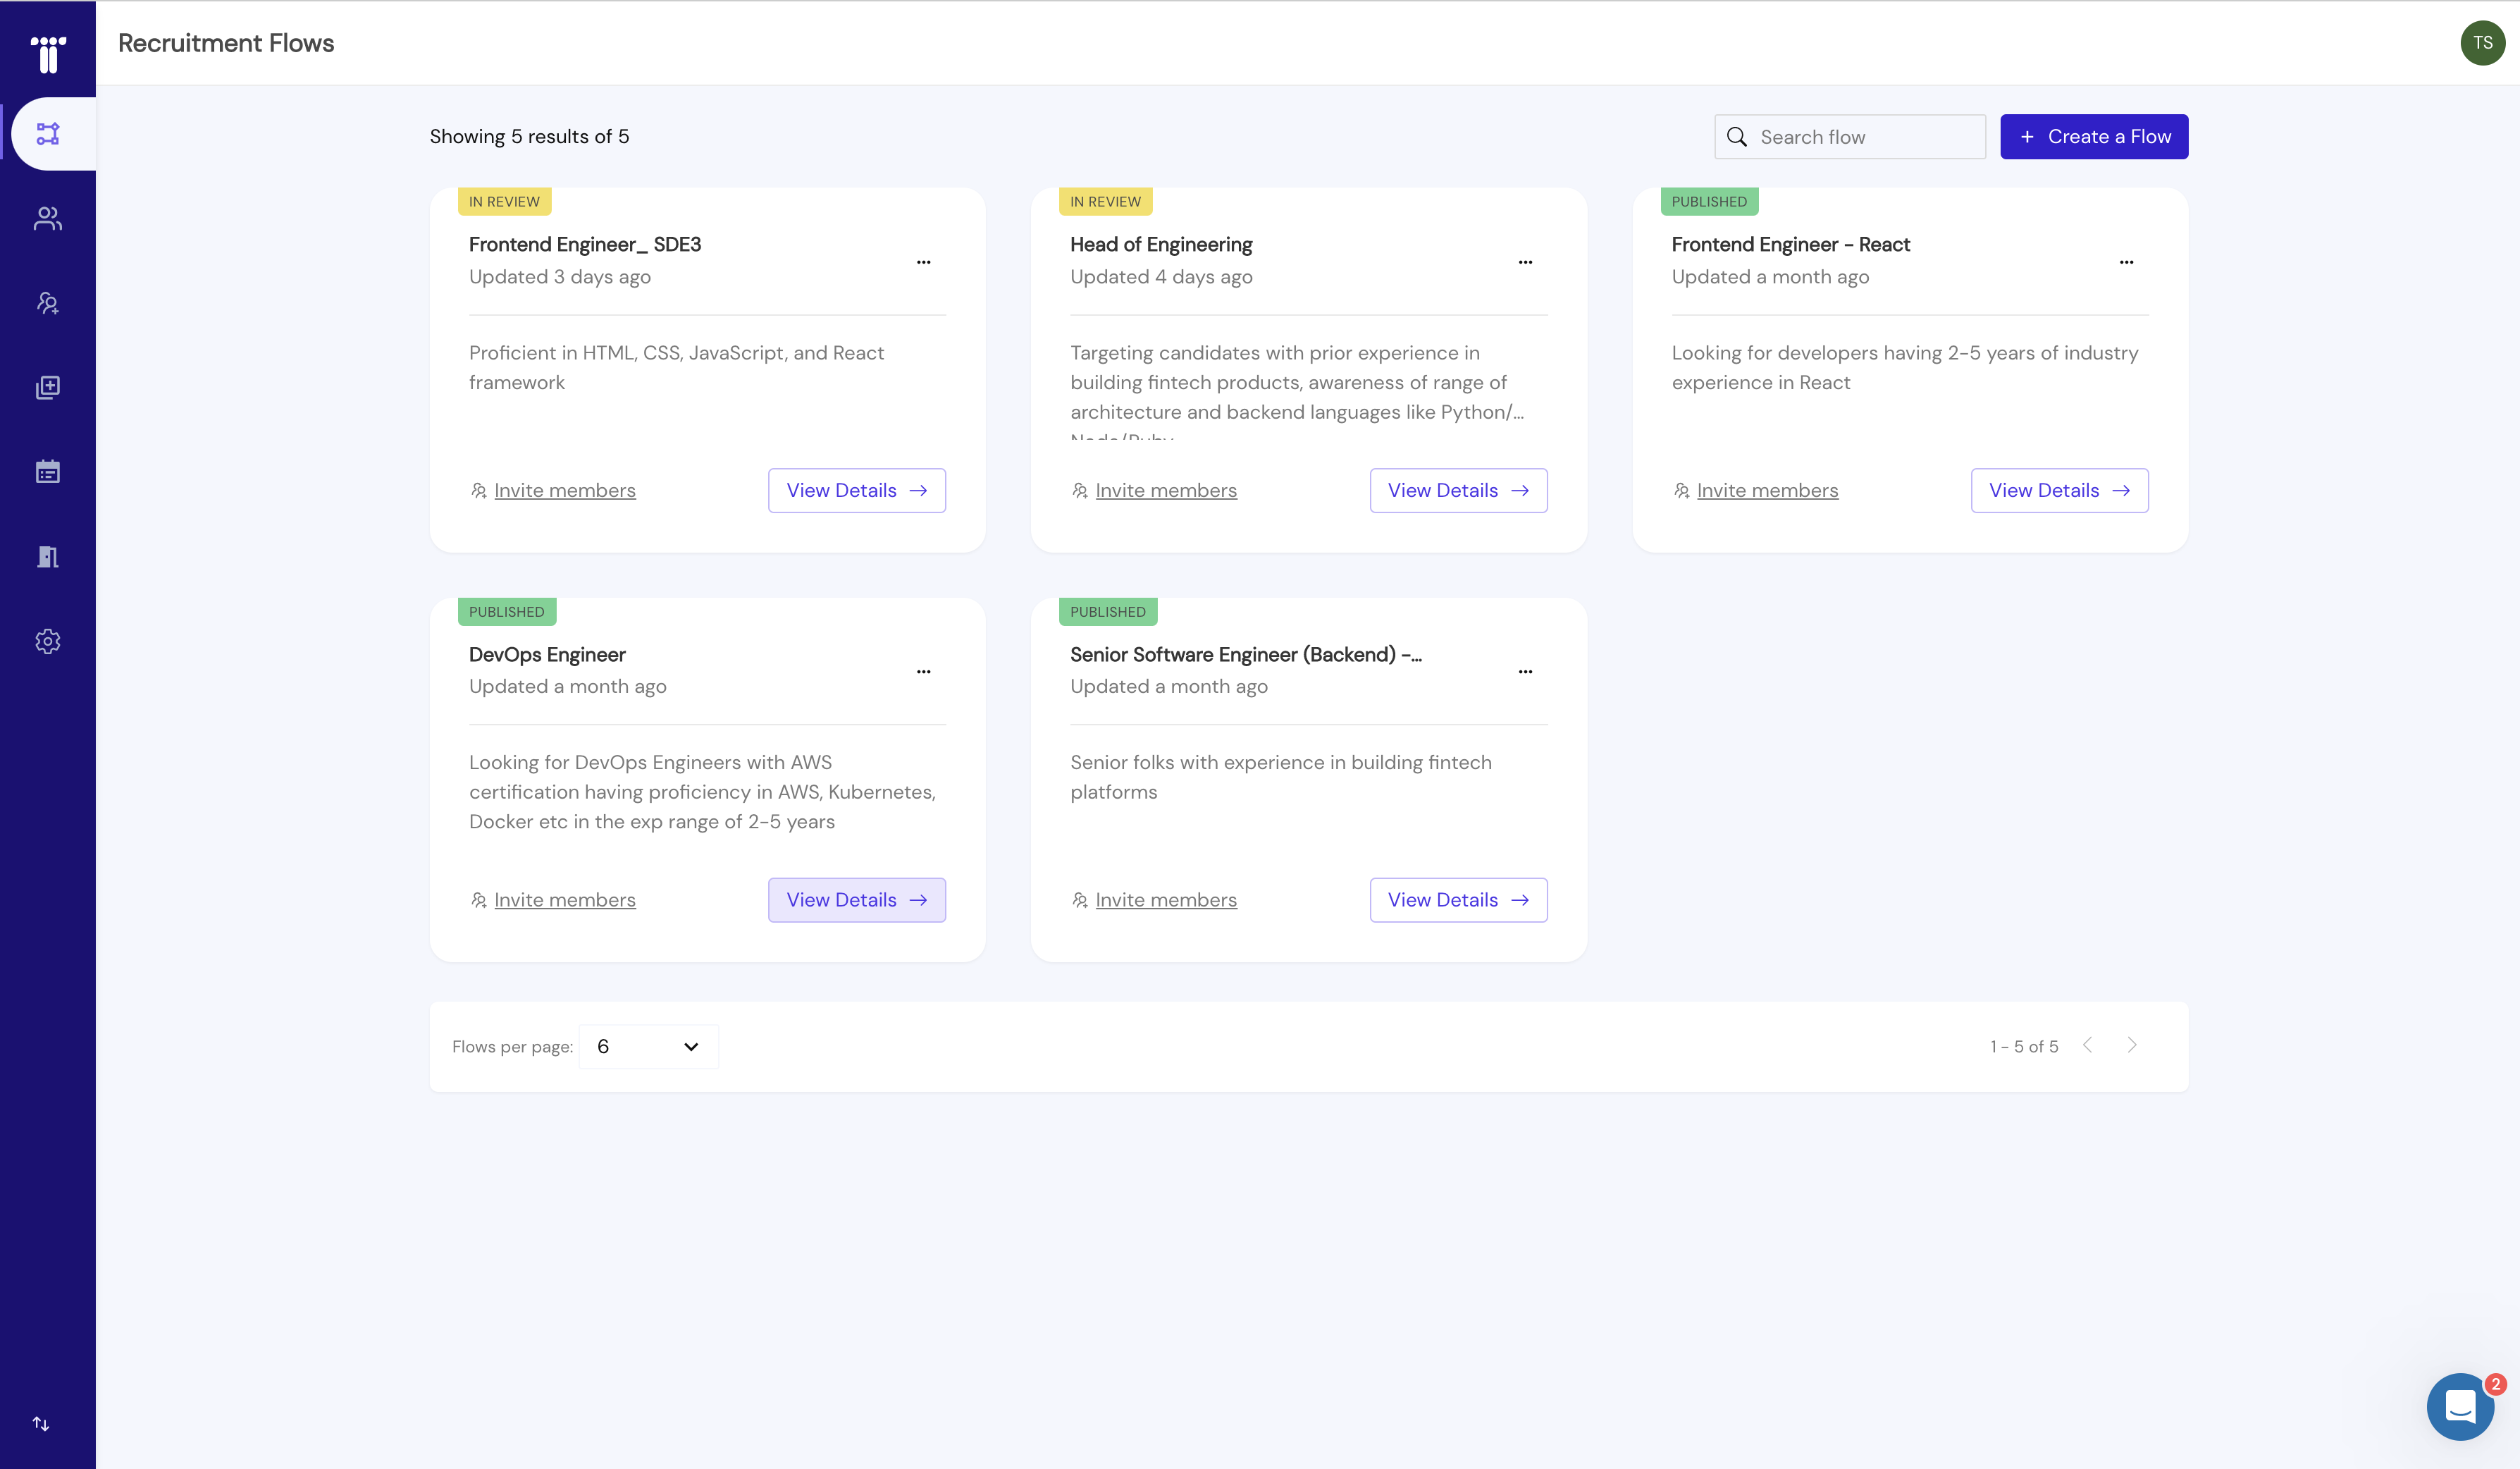Image resolution: width=2520 pixels, height=1469 pixels.
Task: Click the sidebar expand arrows icon at bottom
Action: 41,1423
